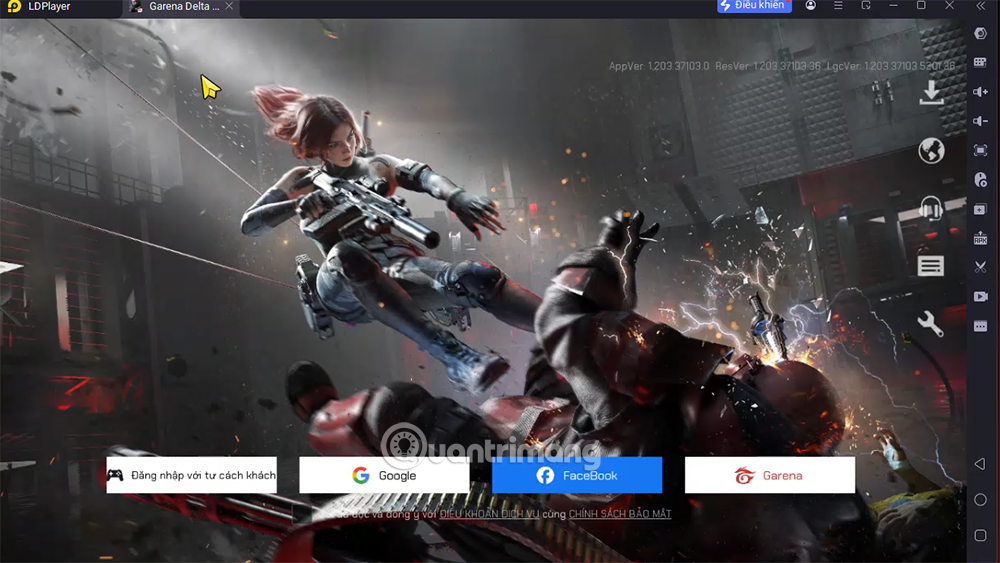This screenshot has height=563, width=1000.
Task: Take a screenshot with the scissors icon
Action: [x=980, y=267]
